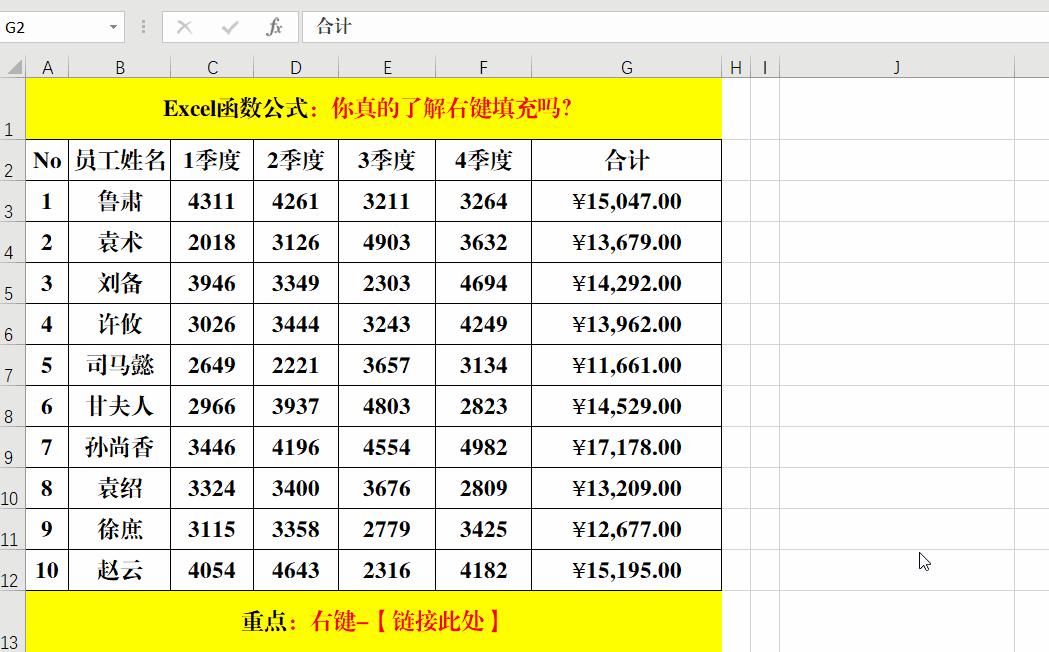Select column J header
This screenshot has height=652, width=1049.
coord(895,67)
